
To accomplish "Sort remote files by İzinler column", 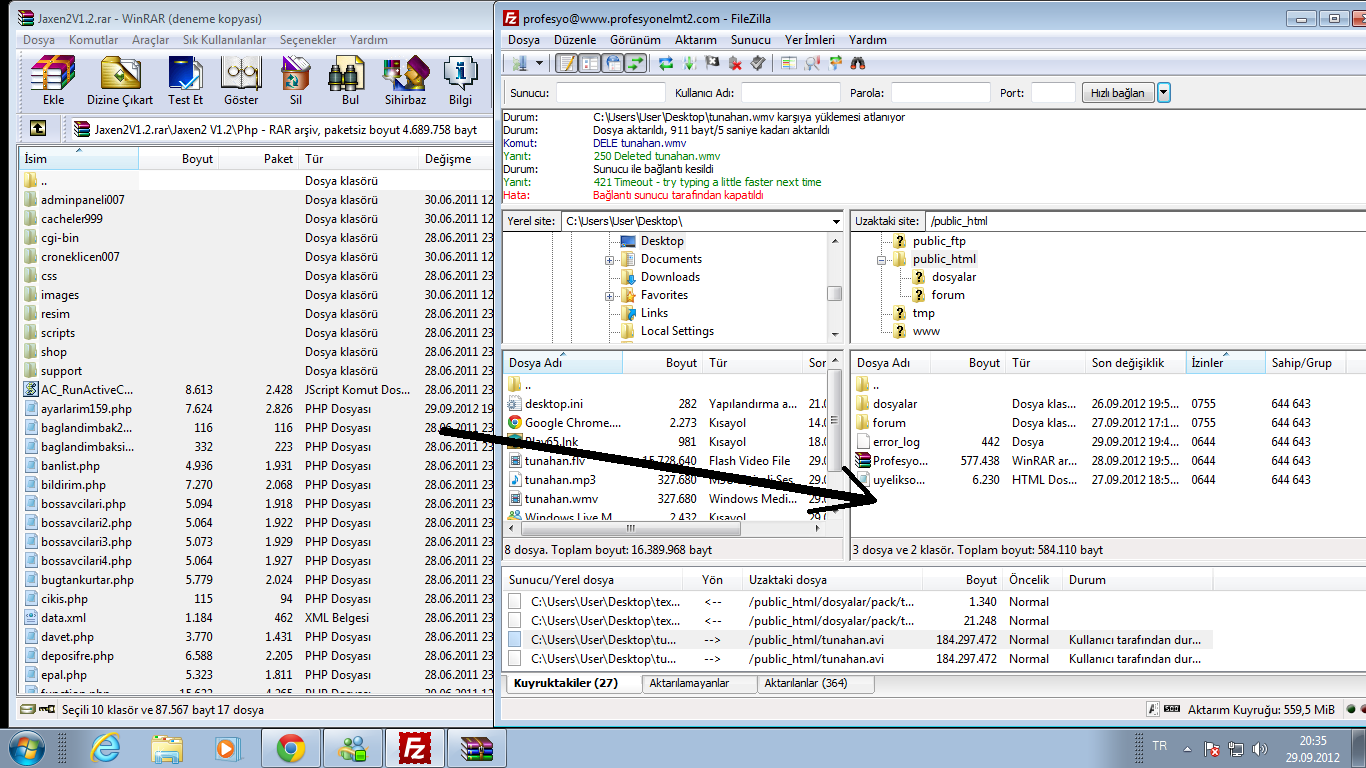I will (x=1226, y=363).
